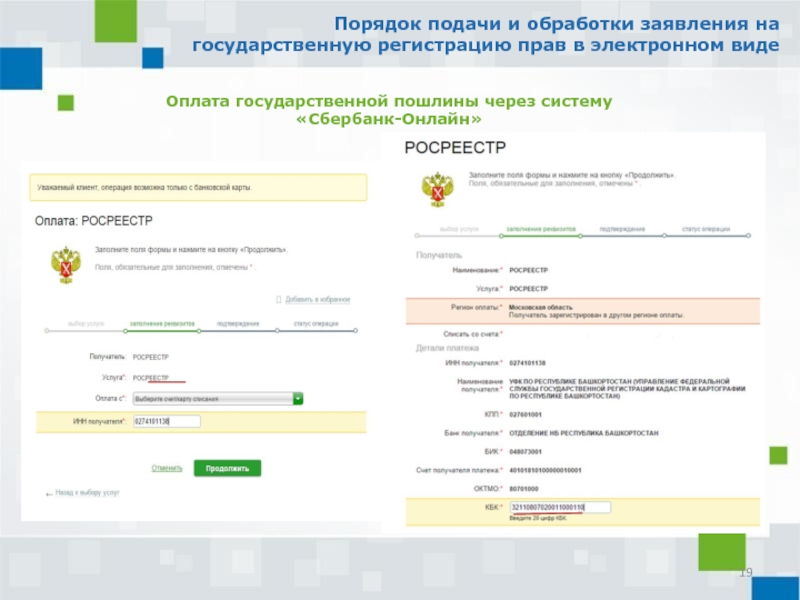
Task: Click the Назад к выбору услуг link
Action: point(87,493)
